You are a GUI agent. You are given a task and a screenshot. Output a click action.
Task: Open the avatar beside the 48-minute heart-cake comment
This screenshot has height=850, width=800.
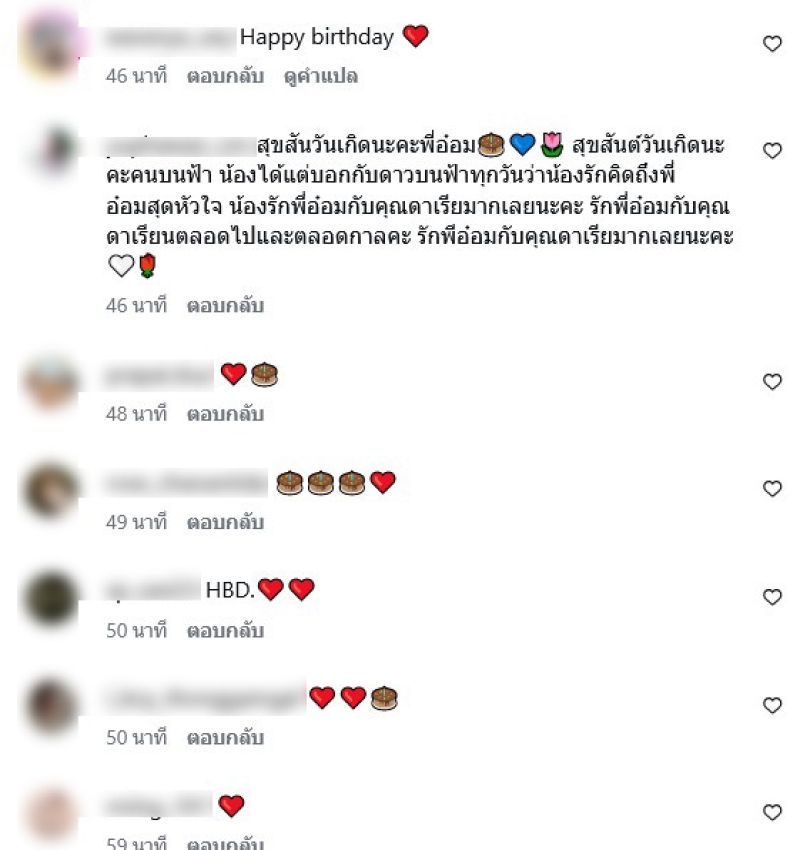pos(51,382)
